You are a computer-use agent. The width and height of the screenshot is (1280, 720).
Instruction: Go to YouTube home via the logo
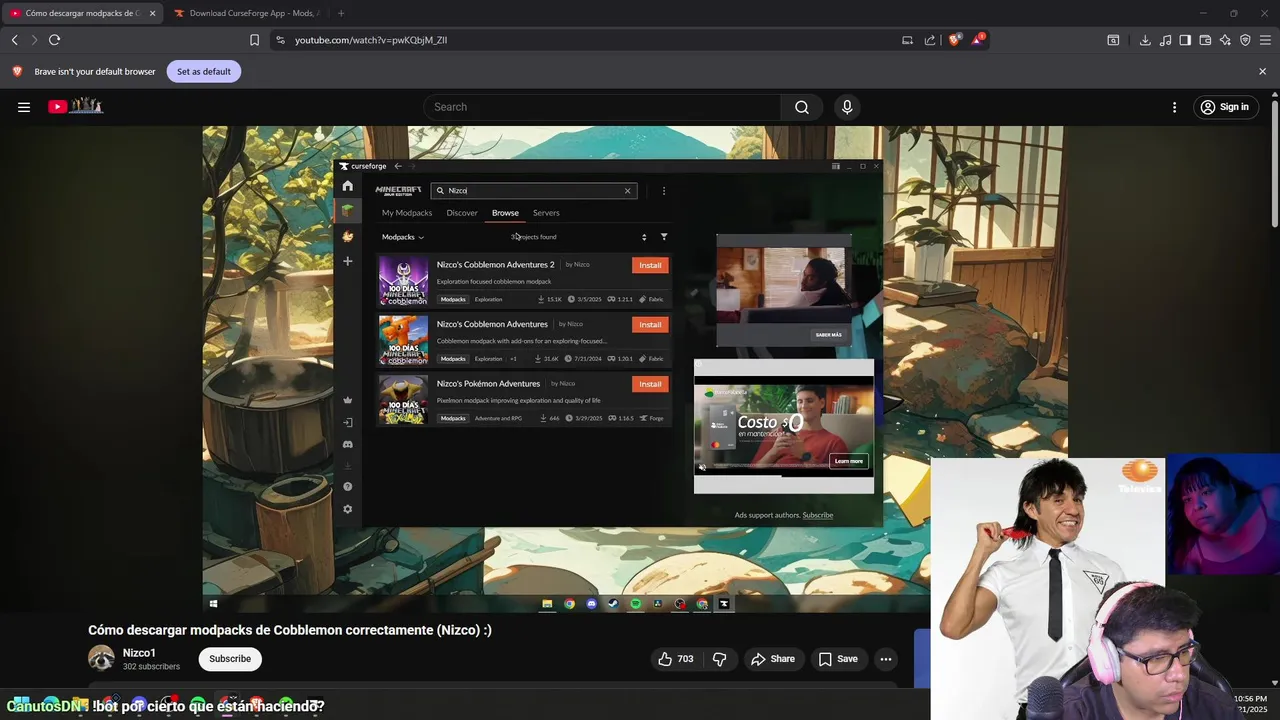point(75,106)
